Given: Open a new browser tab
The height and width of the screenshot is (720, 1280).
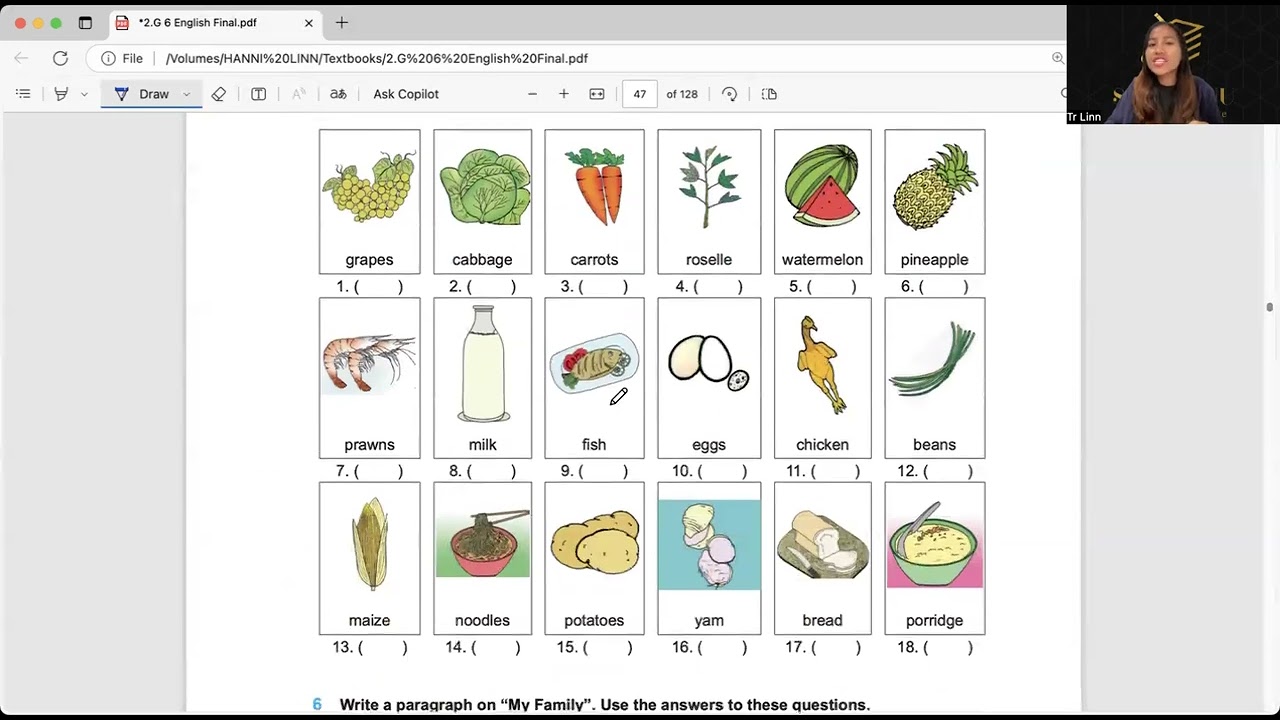Looking at the screenshot, I should (342, 22).
